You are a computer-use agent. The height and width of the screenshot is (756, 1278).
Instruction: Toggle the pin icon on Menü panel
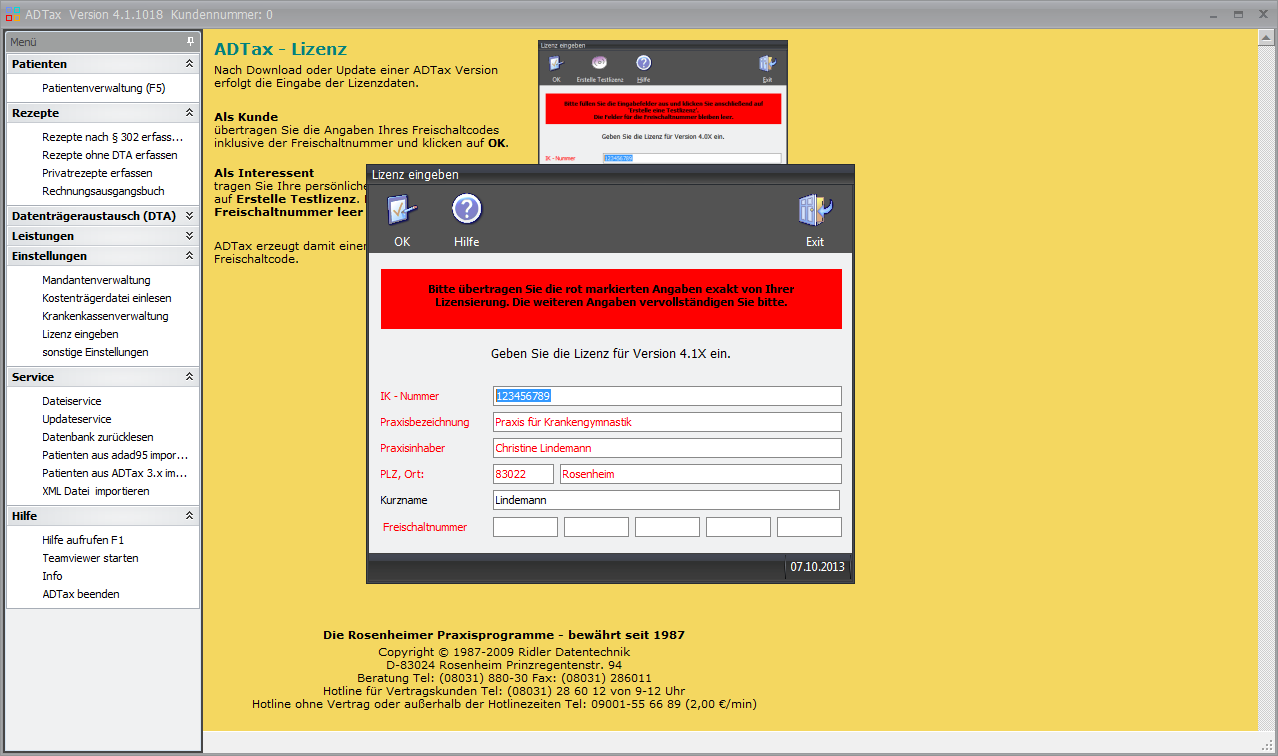(x=190, y=42)
